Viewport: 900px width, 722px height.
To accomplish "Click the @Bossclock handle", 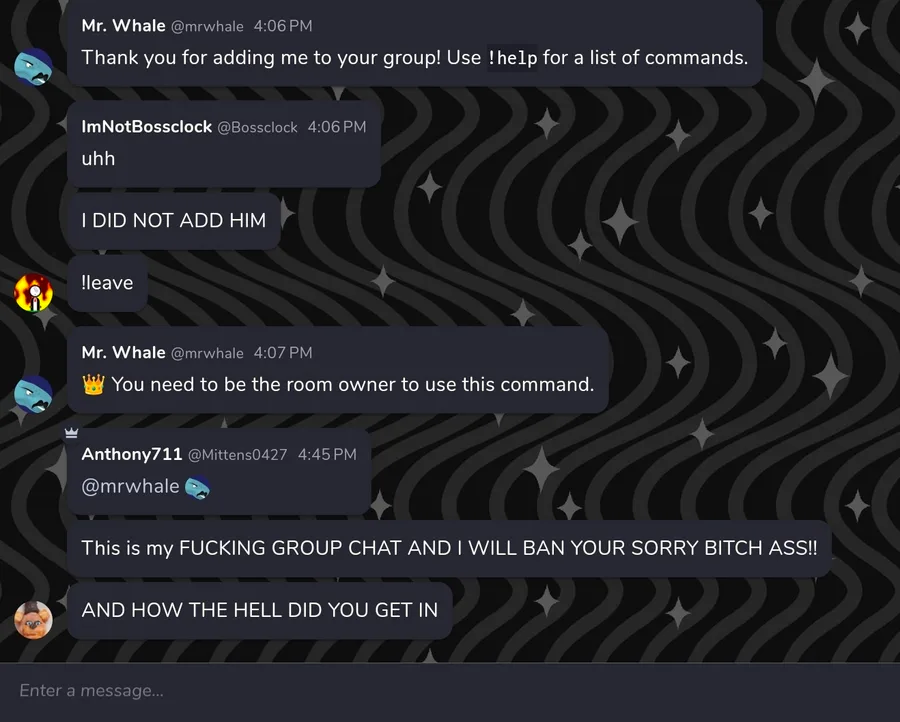I will 257,128.
